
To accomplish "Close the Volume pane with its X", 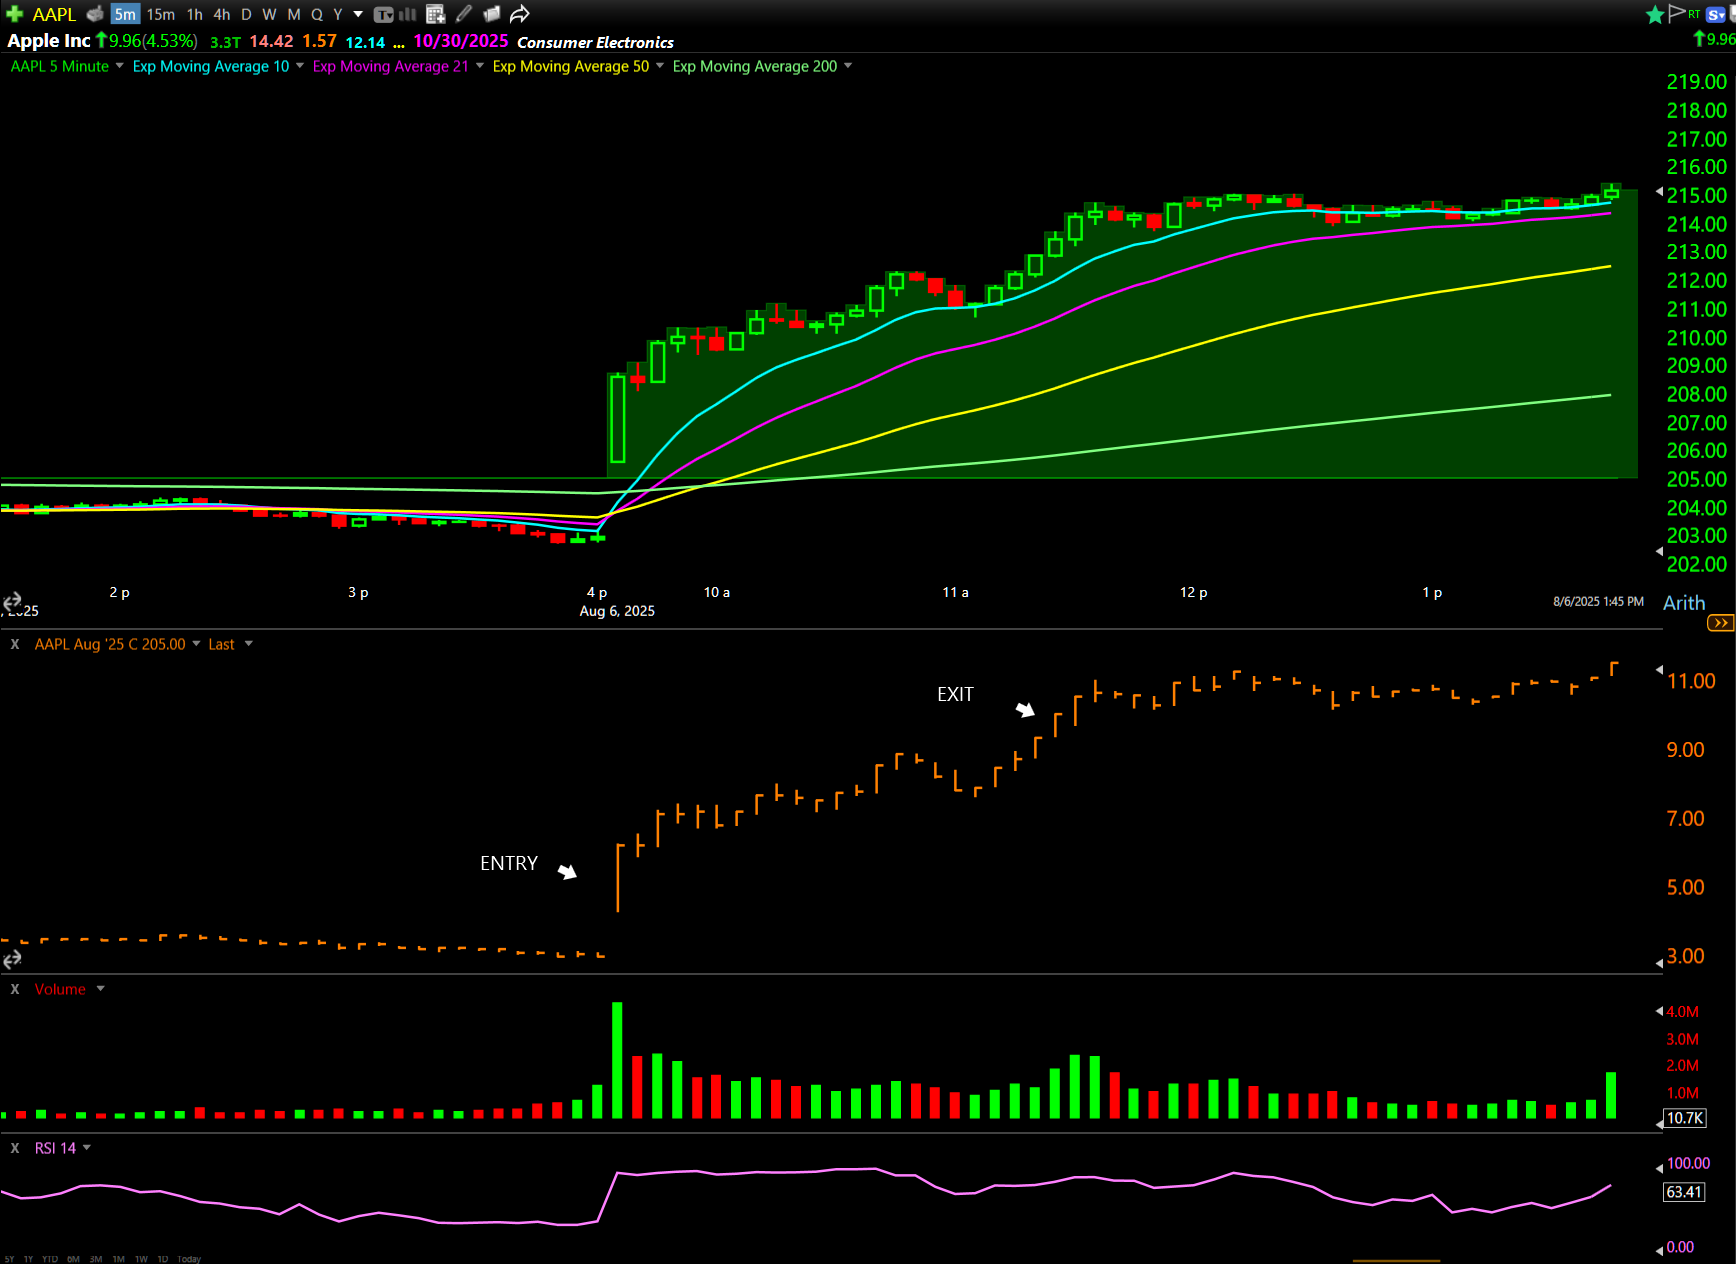I will click(x=15, y=989).
